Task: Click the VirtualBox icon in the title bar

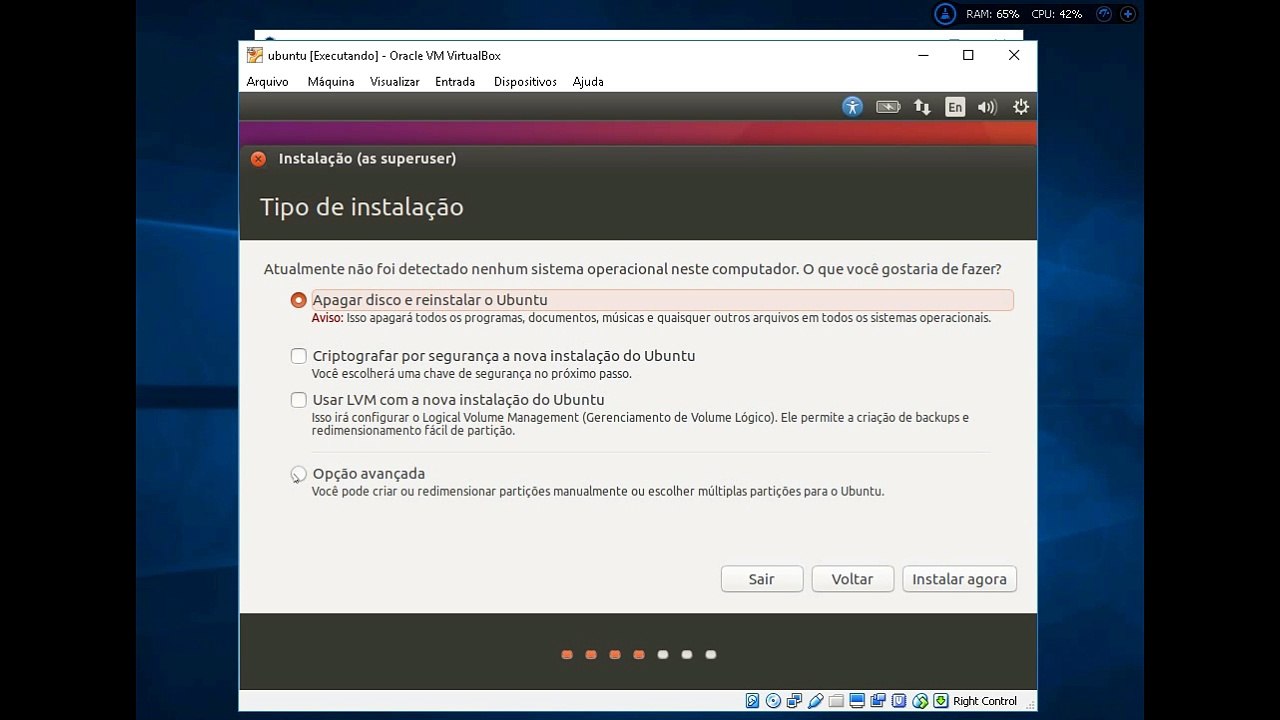Action: coord(255,56)
